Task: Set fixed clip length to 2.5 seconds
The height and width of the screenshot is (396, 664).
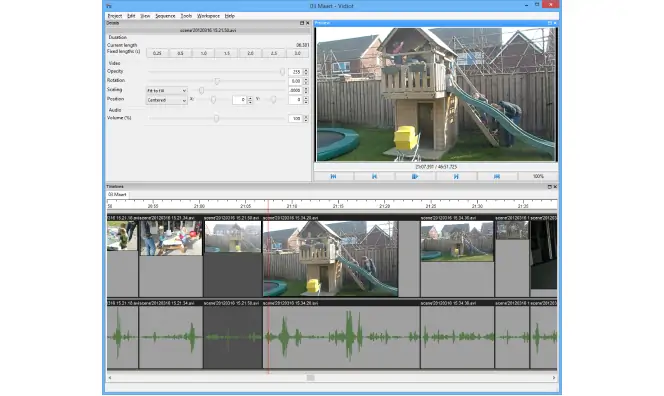Action: pos(274,53)
